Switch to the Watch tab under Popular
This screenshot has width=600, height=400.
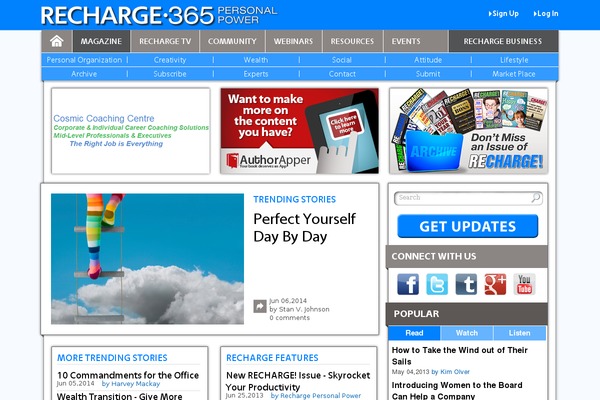tap(467, 333)
